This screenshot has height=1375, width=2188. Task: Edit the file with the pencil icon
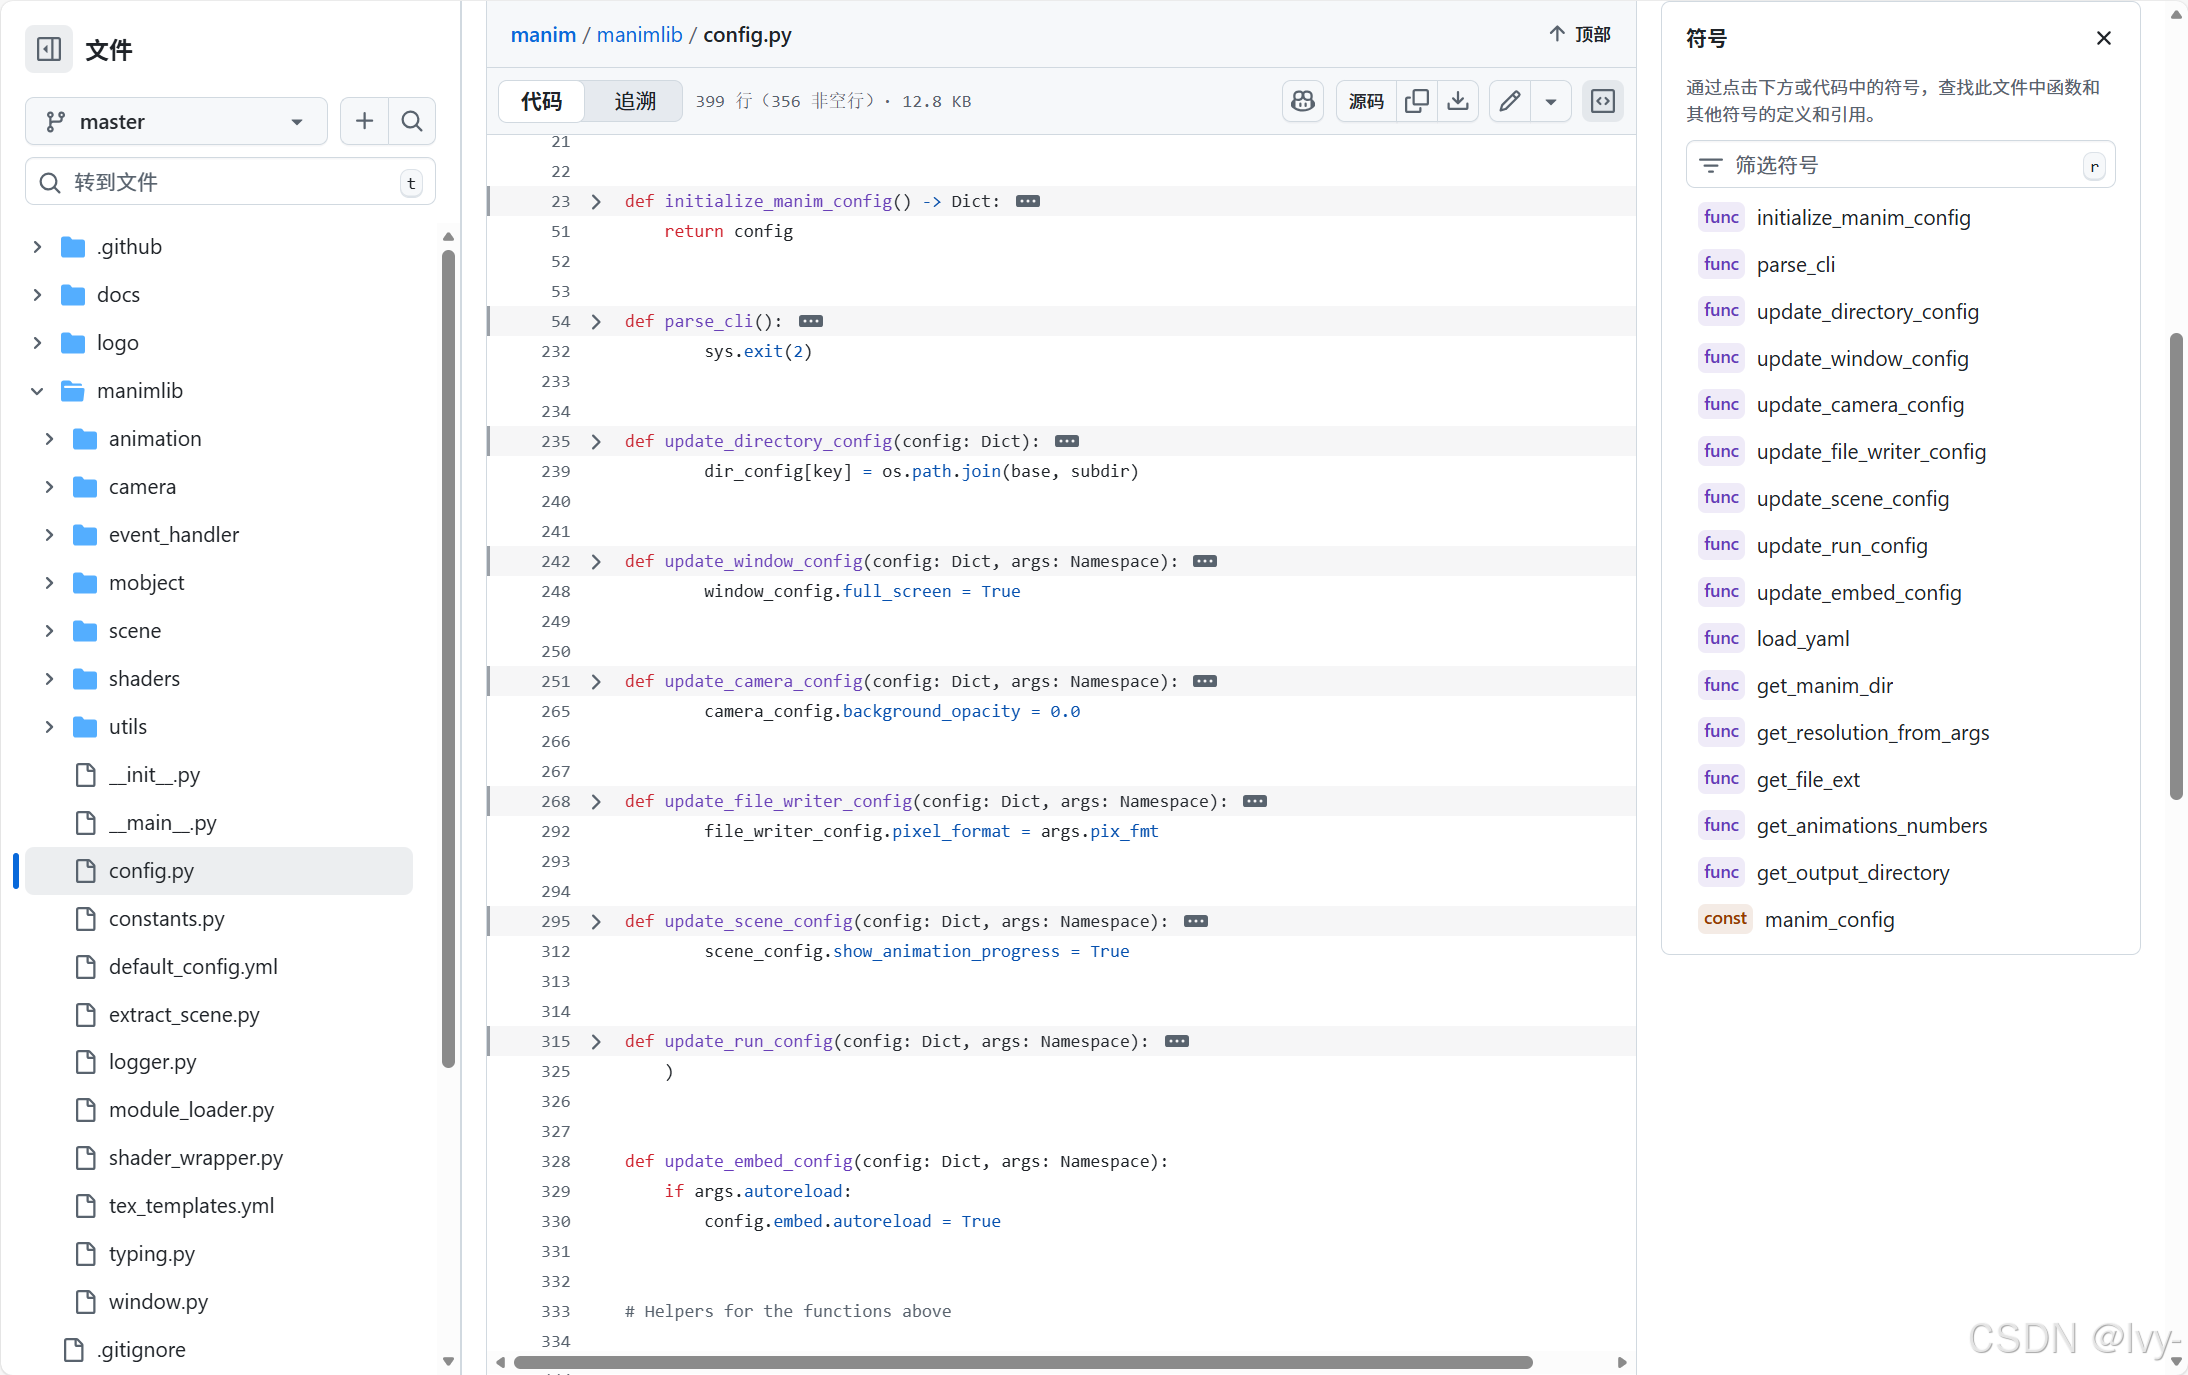point(1510,101)
